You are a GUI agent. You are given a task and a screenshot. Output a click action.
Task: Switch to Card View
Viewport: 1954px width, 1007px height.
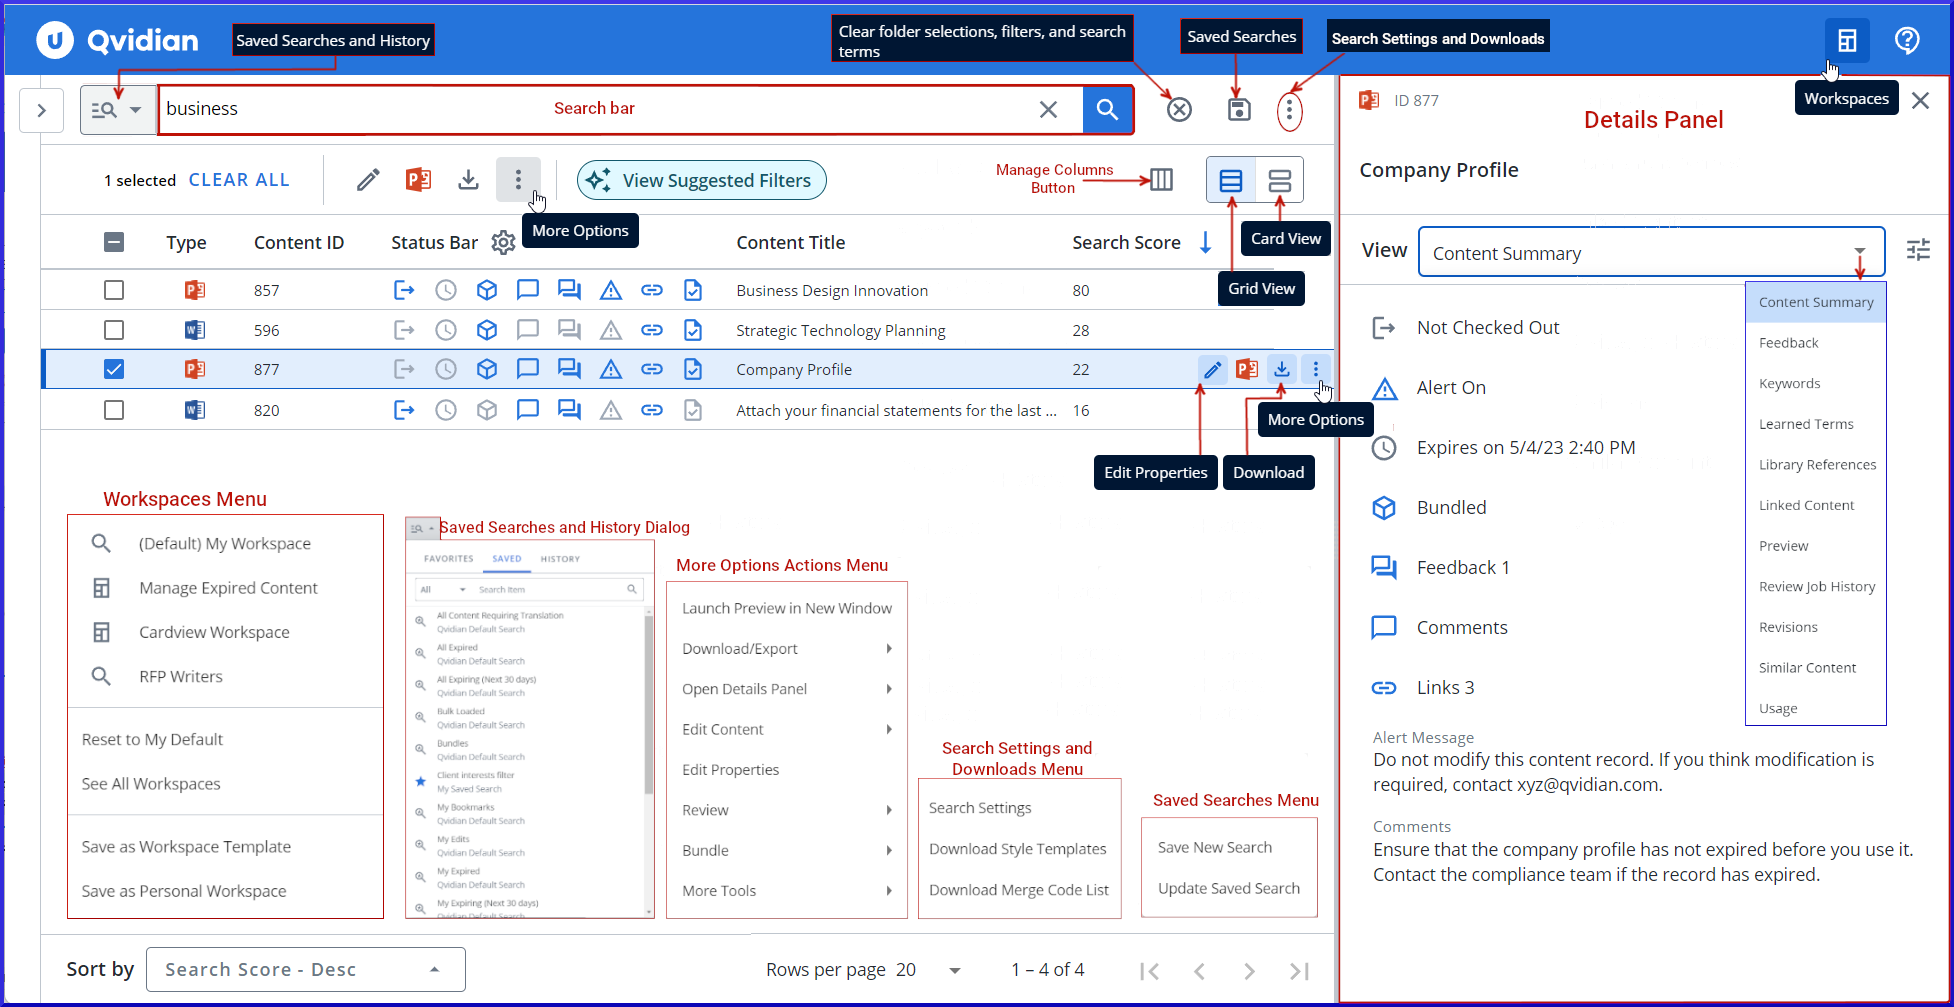(1279, 180)
